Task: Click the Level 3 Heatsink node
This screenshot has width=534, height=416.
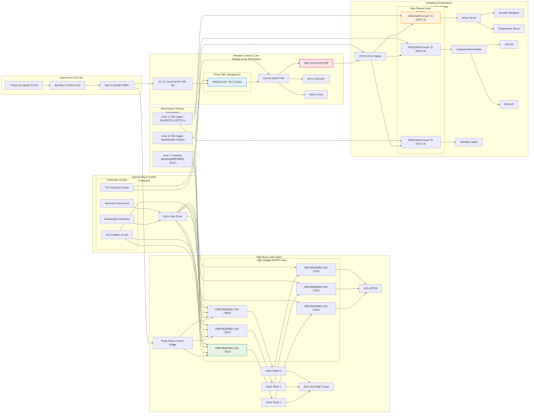Action: [x=173, y=159]
